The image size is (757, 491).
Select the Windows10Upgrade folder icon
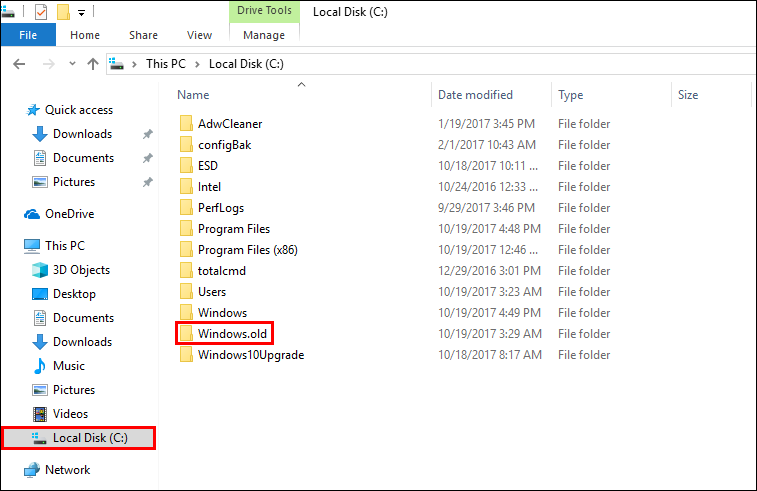point(186,355)
